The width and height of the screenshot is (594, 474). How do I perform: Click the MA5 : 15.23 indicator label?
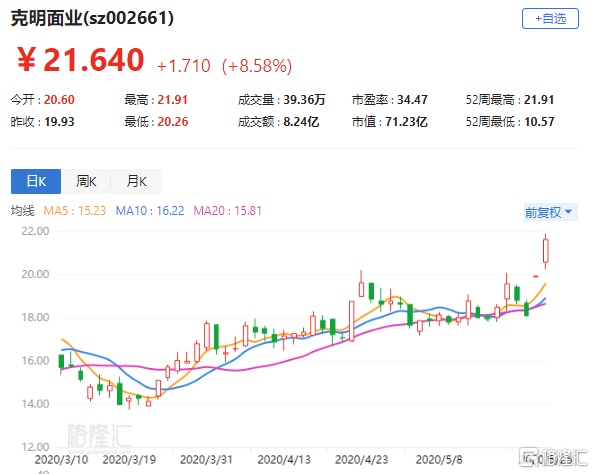coord(75,211)
